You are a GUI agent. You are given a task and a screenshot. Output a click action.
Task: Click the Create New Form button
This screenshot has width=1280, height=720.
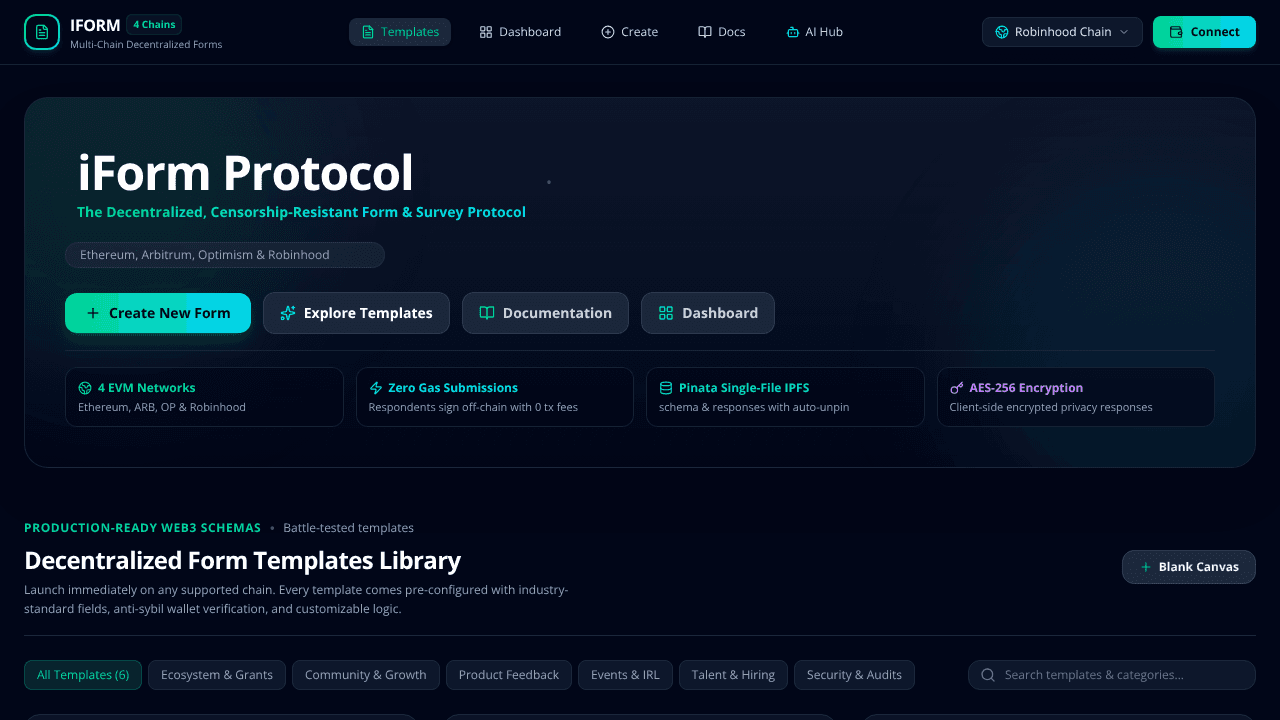point(158,313)
